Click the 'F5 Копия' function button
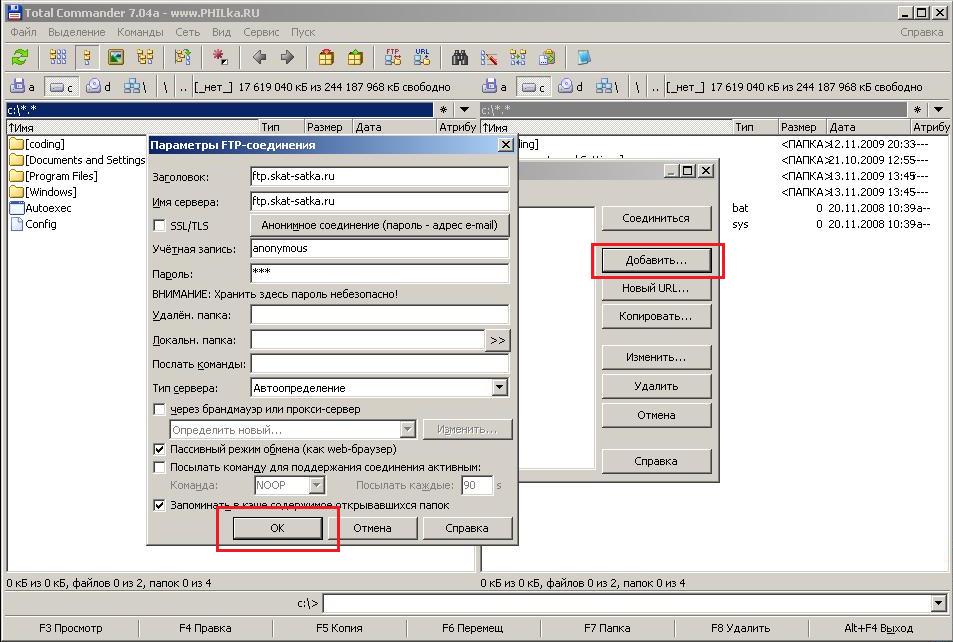This screenshot has height=642, width=953. [x=339, y=628]
